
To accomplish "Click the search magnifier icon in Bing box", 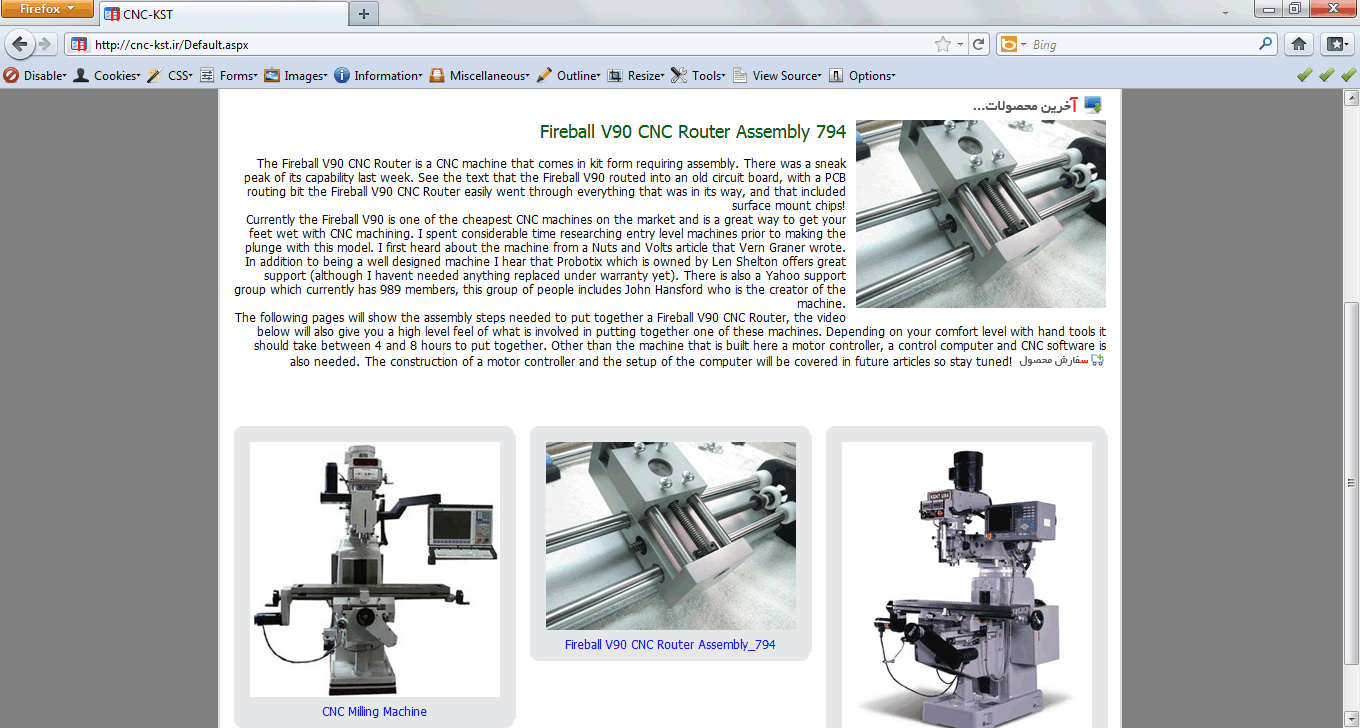I will coord(1266,44).
